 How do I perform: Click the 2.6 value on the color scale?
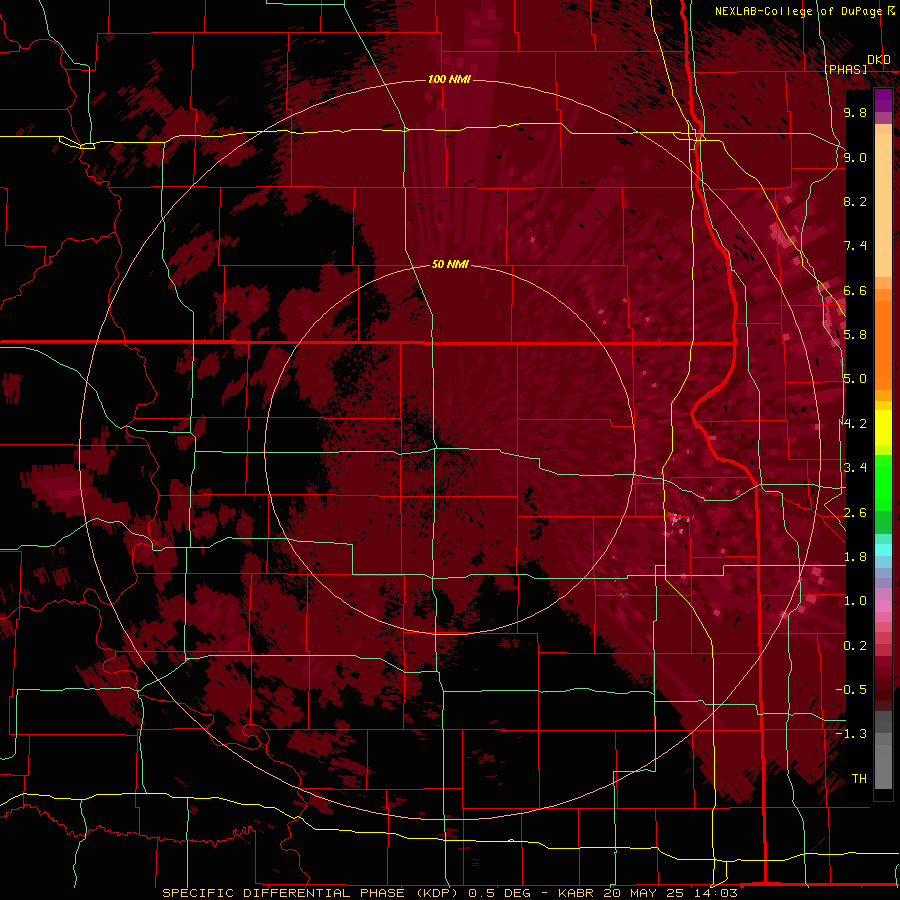click(855, 513)
